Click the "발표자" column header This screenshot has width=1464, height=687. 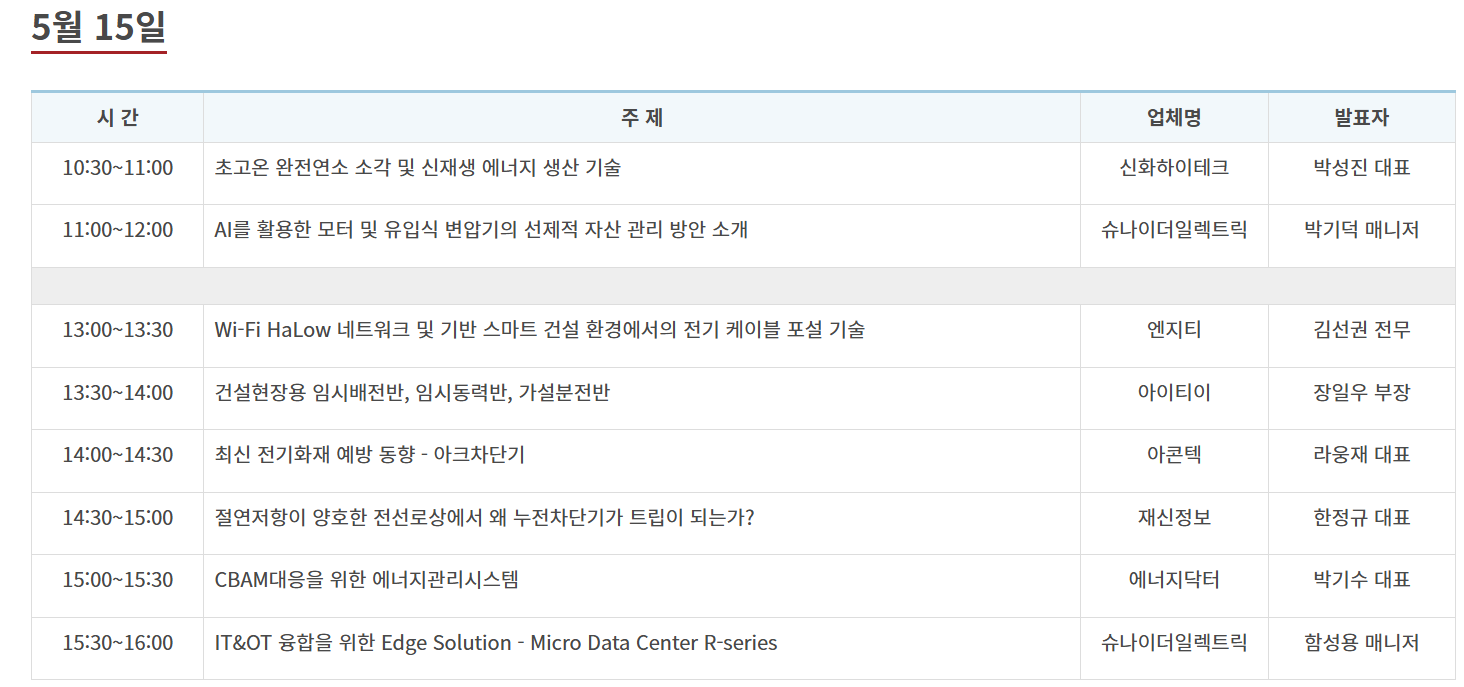tap(1361, 118)
